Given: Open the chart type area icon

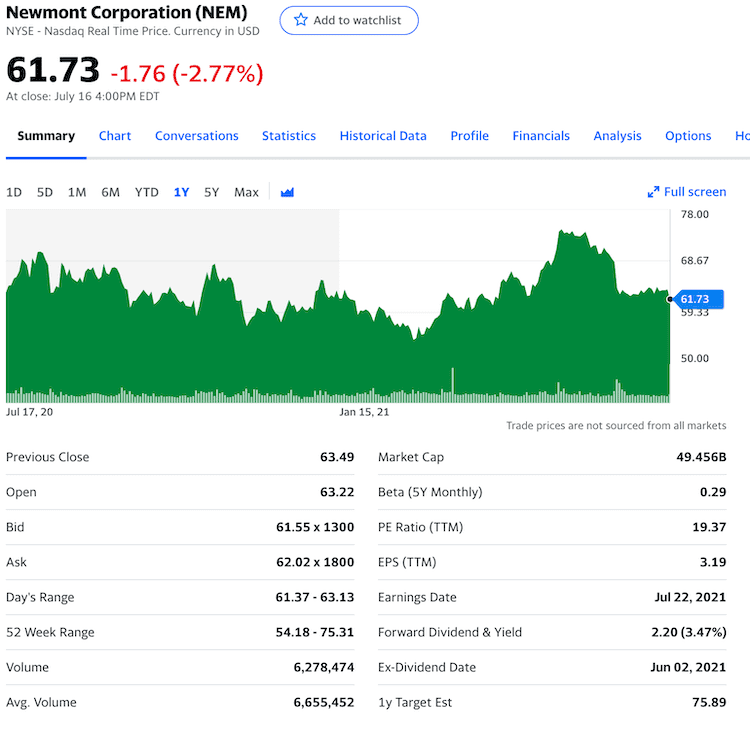Looking at the screenshot, I should coord(287,192).
